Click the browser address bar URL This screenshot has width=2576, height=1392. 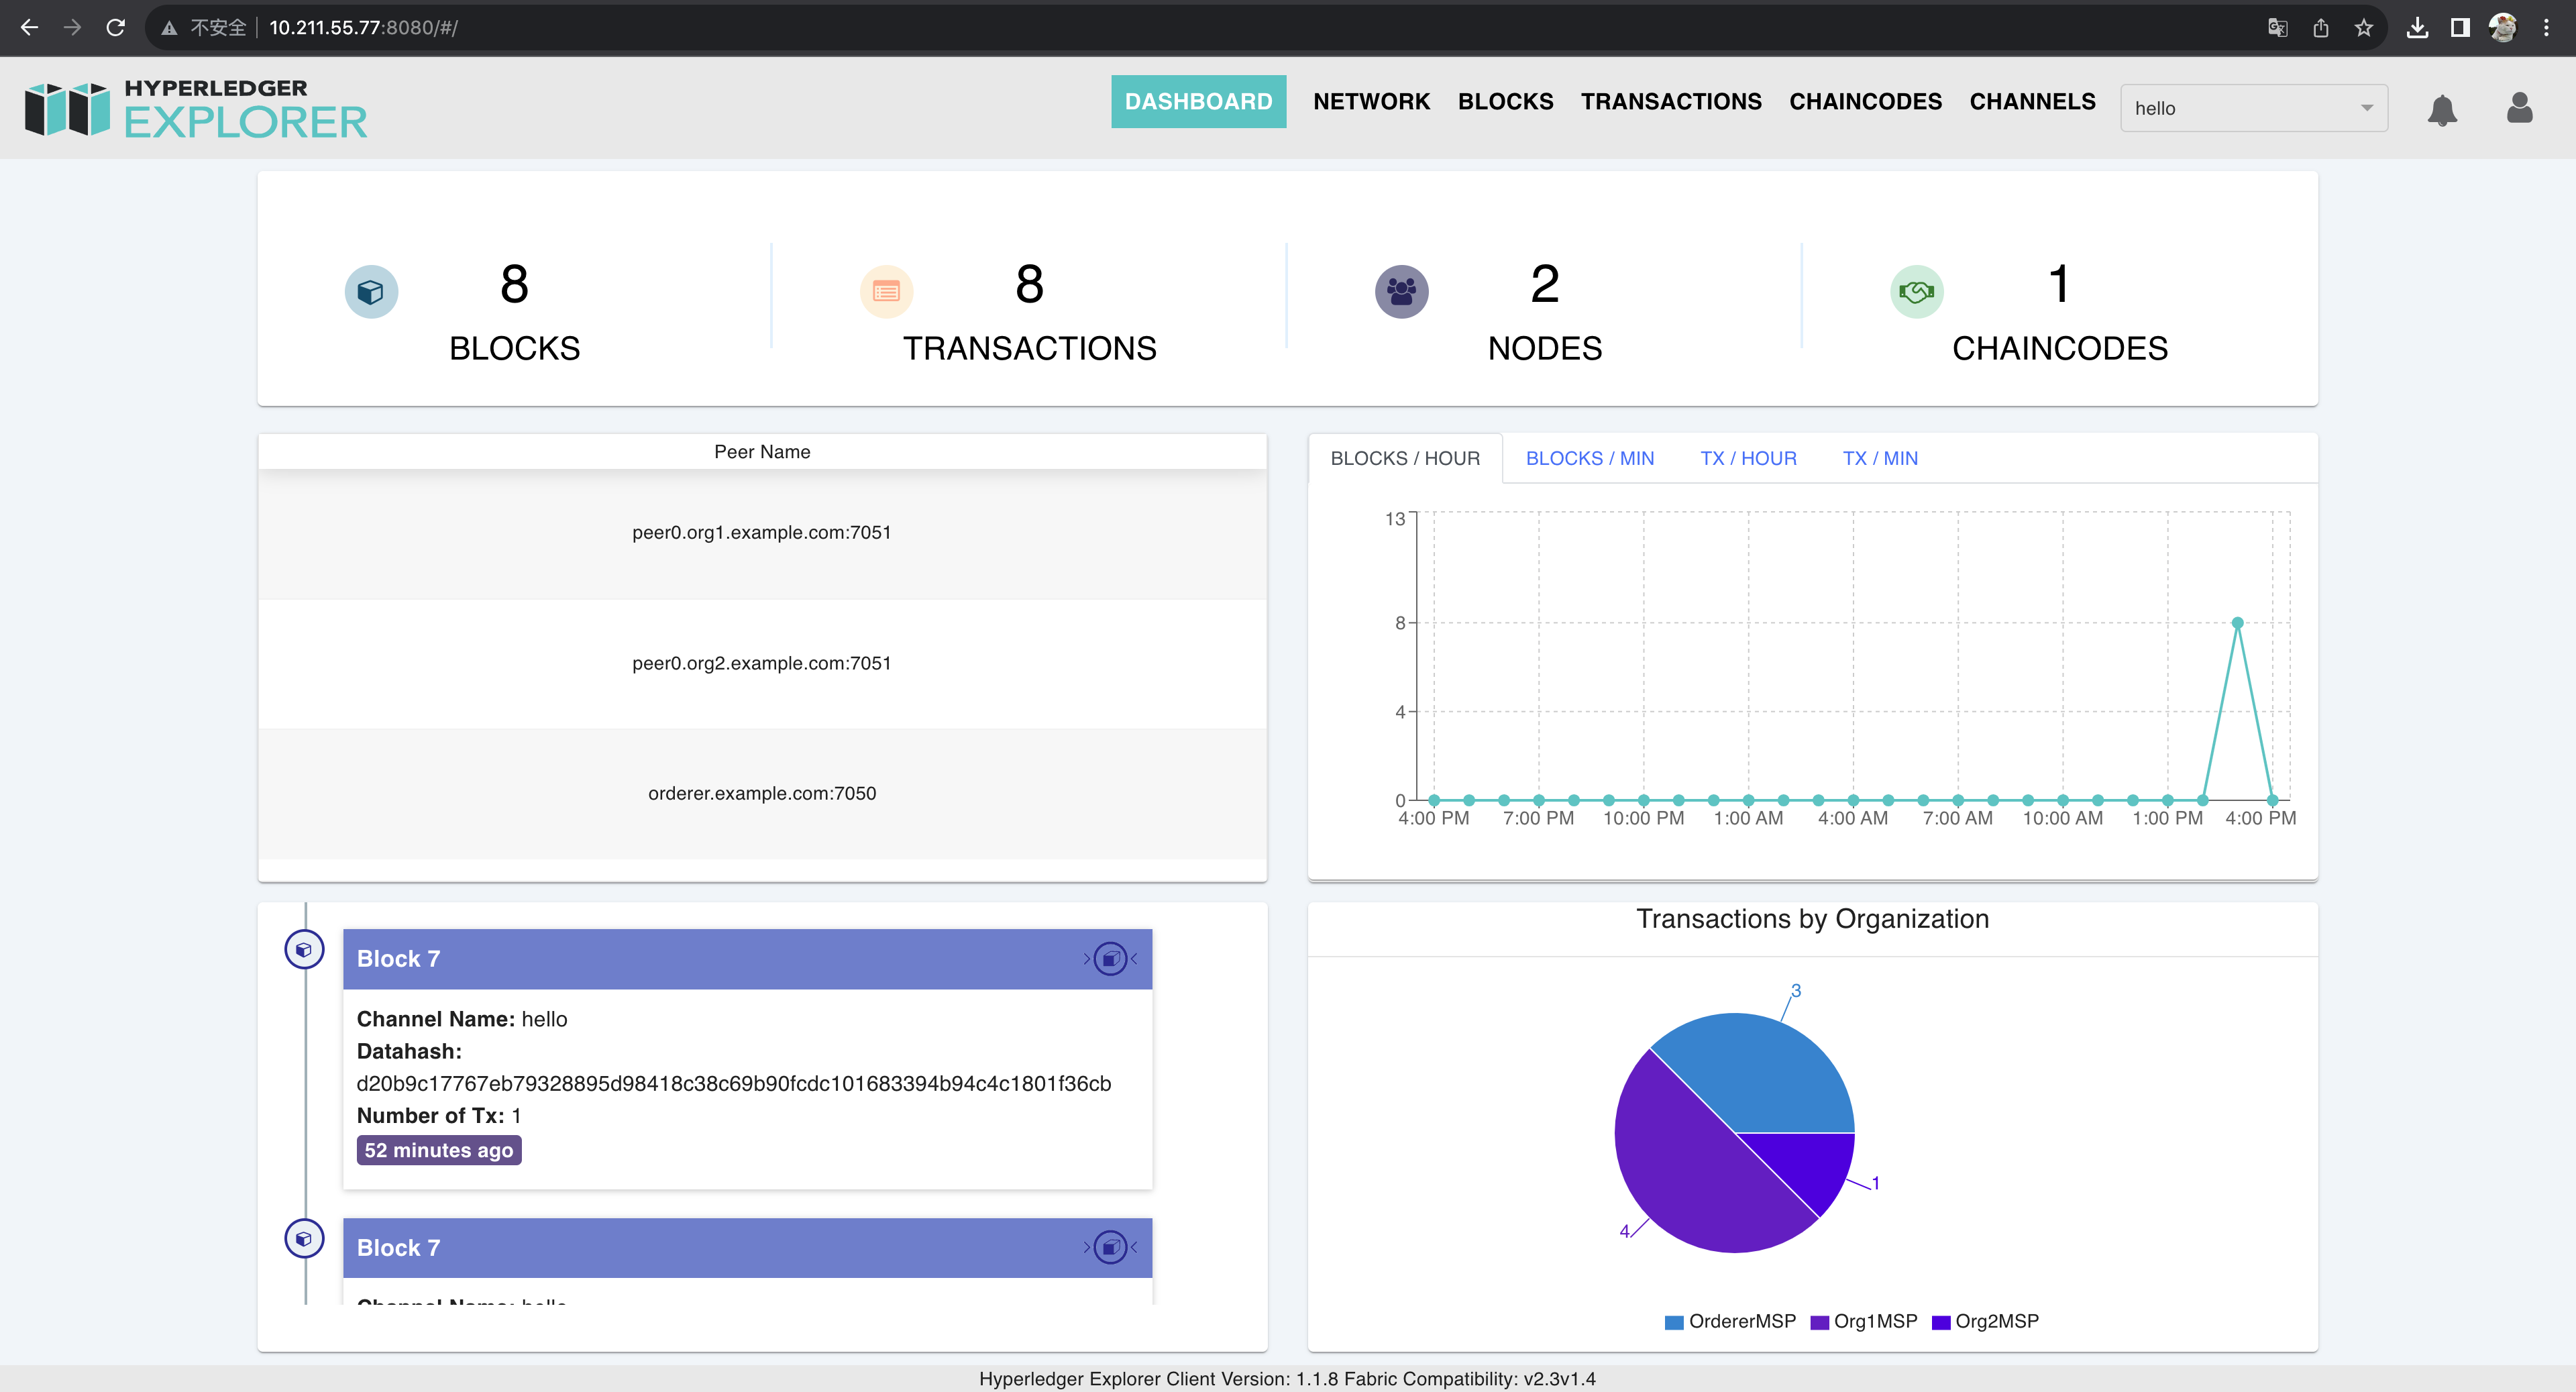click(x=363, y=28)
